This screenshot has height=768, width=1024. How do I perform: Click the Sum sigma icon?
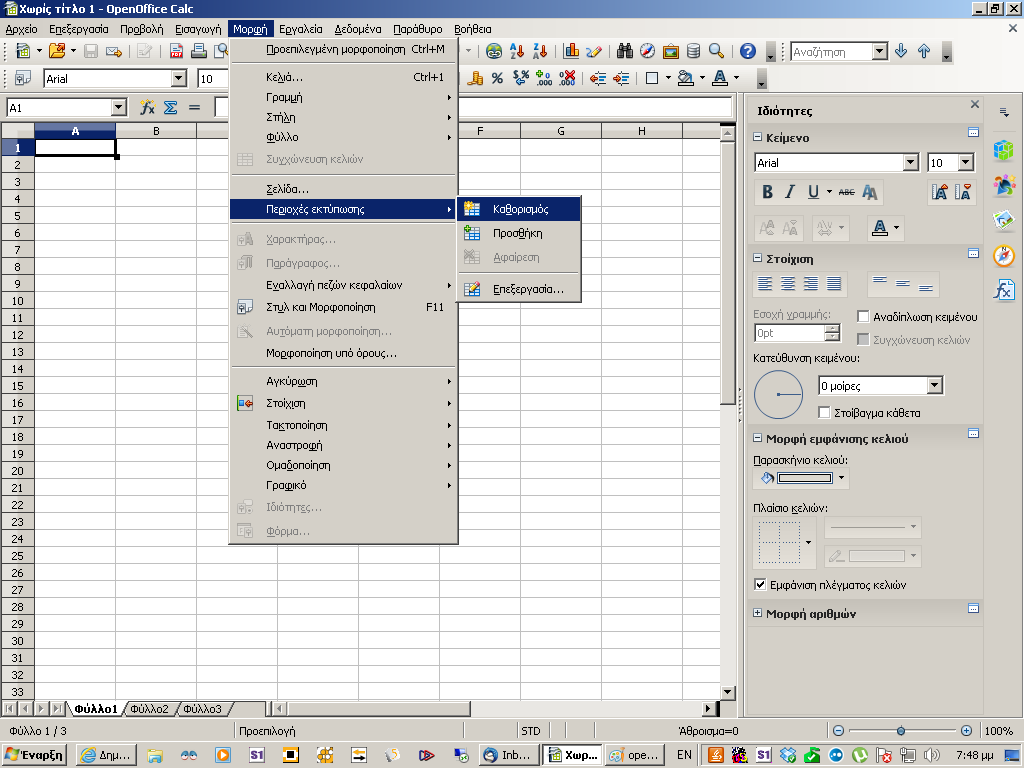click(170, 108)
